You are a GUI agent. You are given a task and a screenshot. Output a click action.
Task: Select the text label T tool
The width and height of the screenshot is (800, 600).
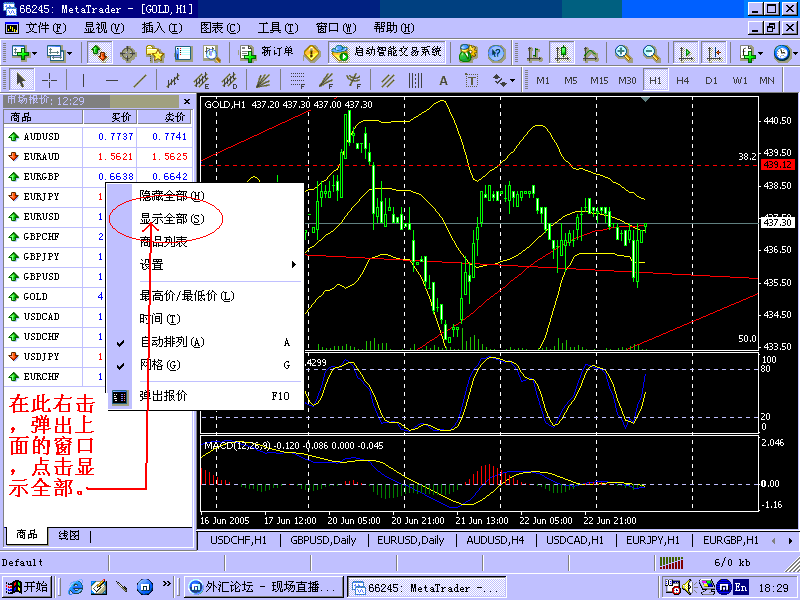[x=471, y=81]
